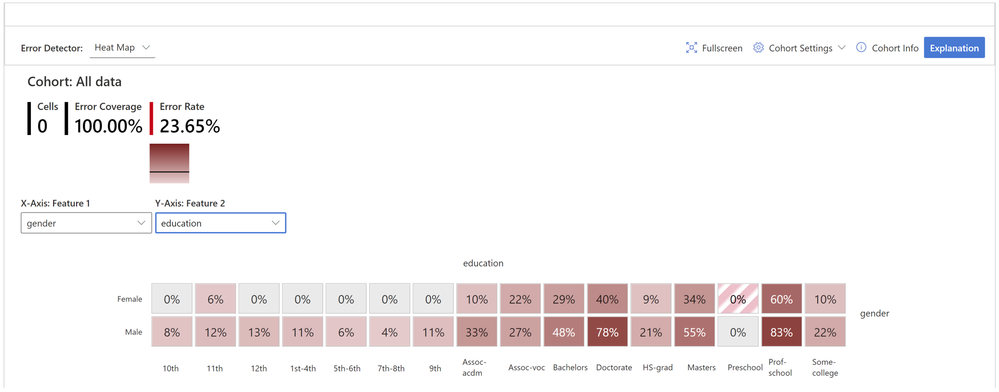Image resolution: width=999 pixels, height=392 pixels.
Task: Select Male Prof-school cell showing 83%
Action: point(782,331)
